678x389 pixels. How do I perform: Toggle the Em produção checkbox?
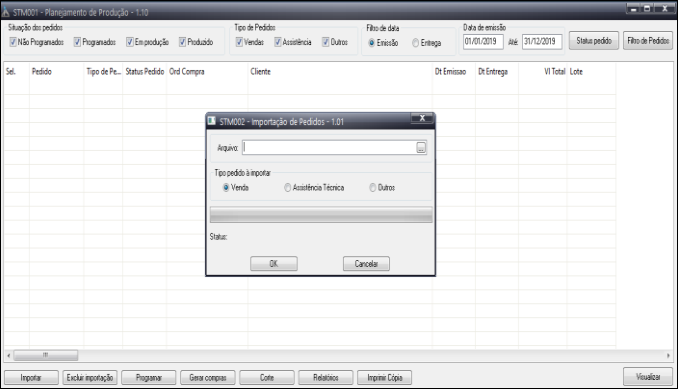[x=130, y=42]
